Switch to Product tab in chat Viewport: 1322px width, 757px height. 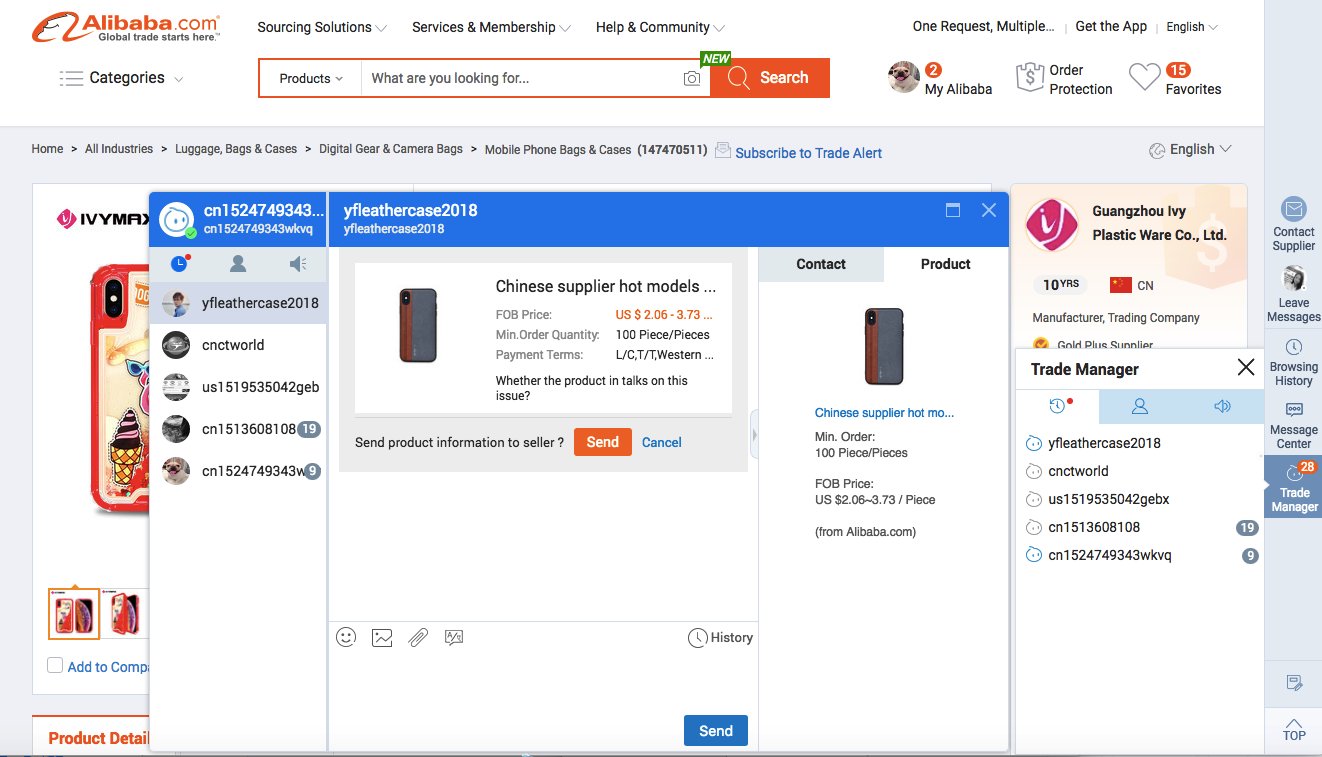[945, 264]
